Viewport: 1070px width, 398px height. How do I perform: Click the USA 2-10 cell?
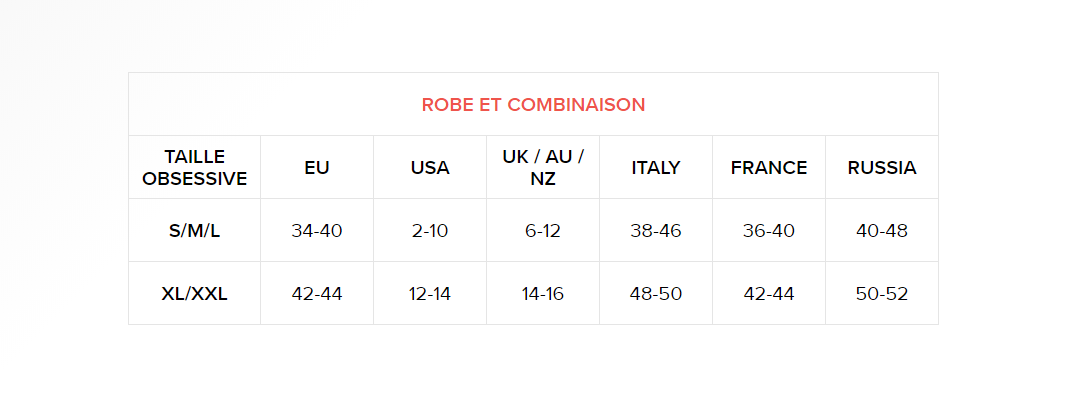[430, 231]
